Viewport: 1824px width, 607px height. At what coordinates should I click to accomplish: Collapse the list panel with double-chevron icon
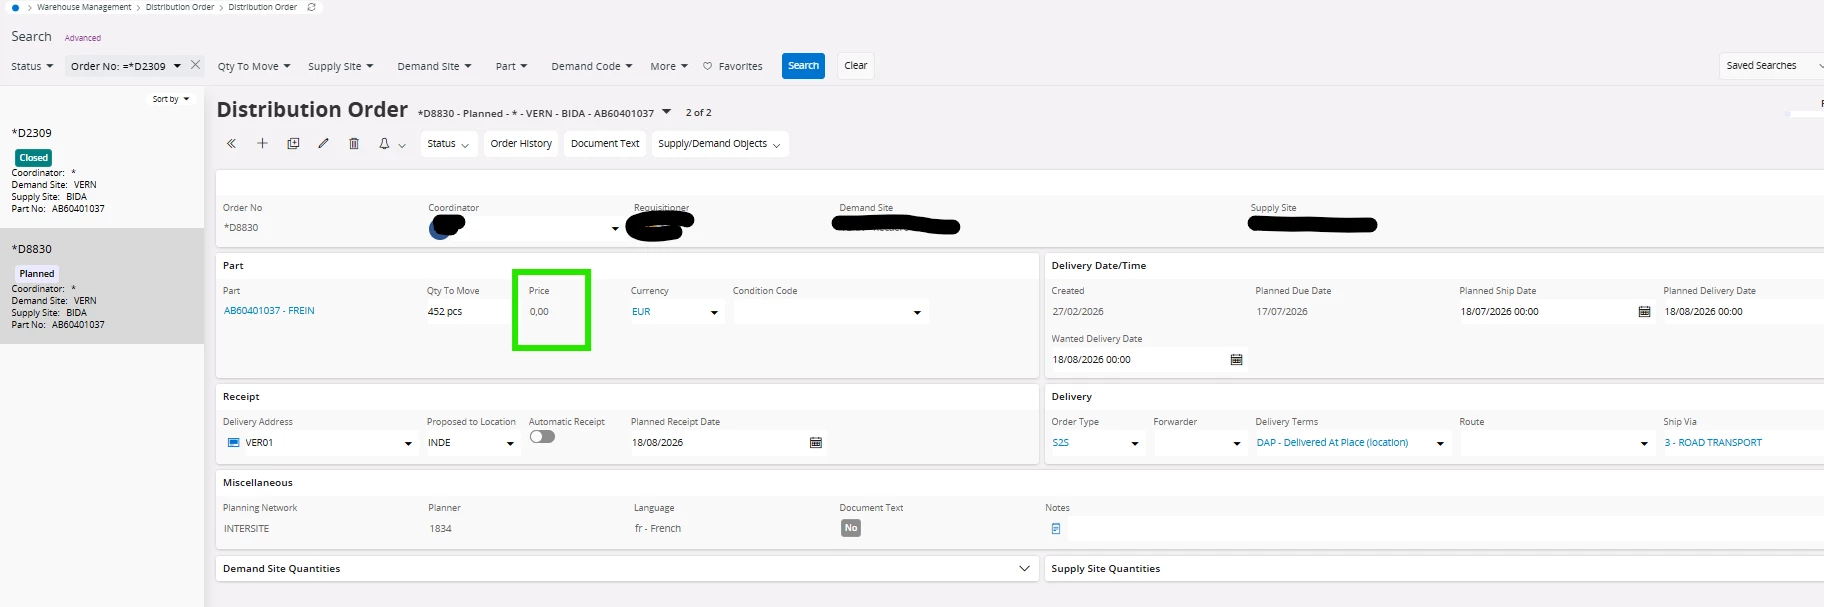(231, 144)
